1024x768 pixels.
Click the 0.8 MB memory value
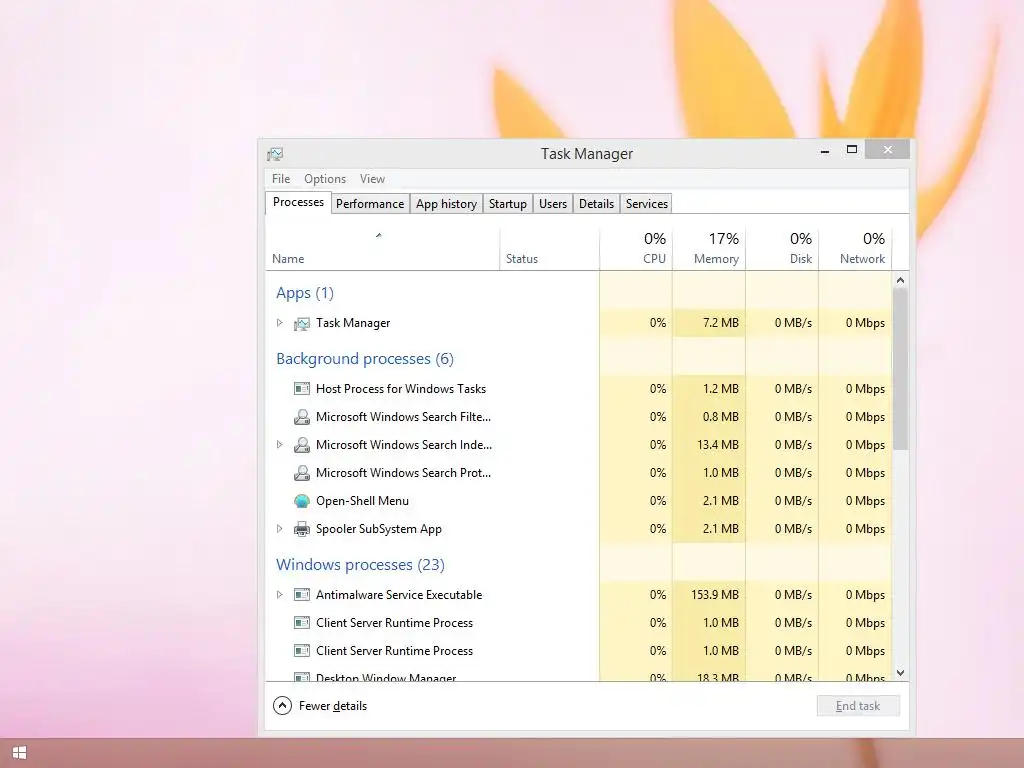tap(721, 417)
